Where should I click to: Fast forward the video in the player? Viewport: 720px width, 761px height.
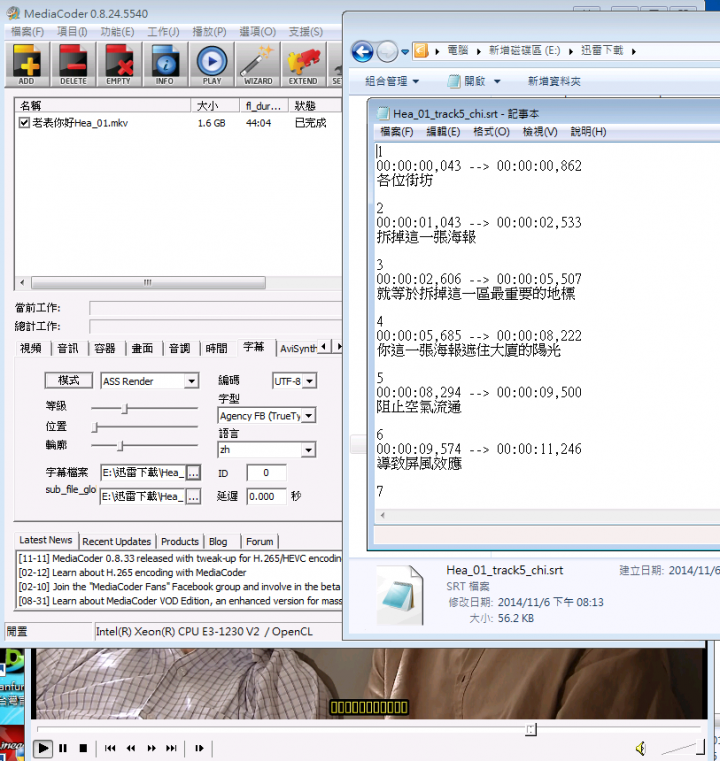point(151,748)
